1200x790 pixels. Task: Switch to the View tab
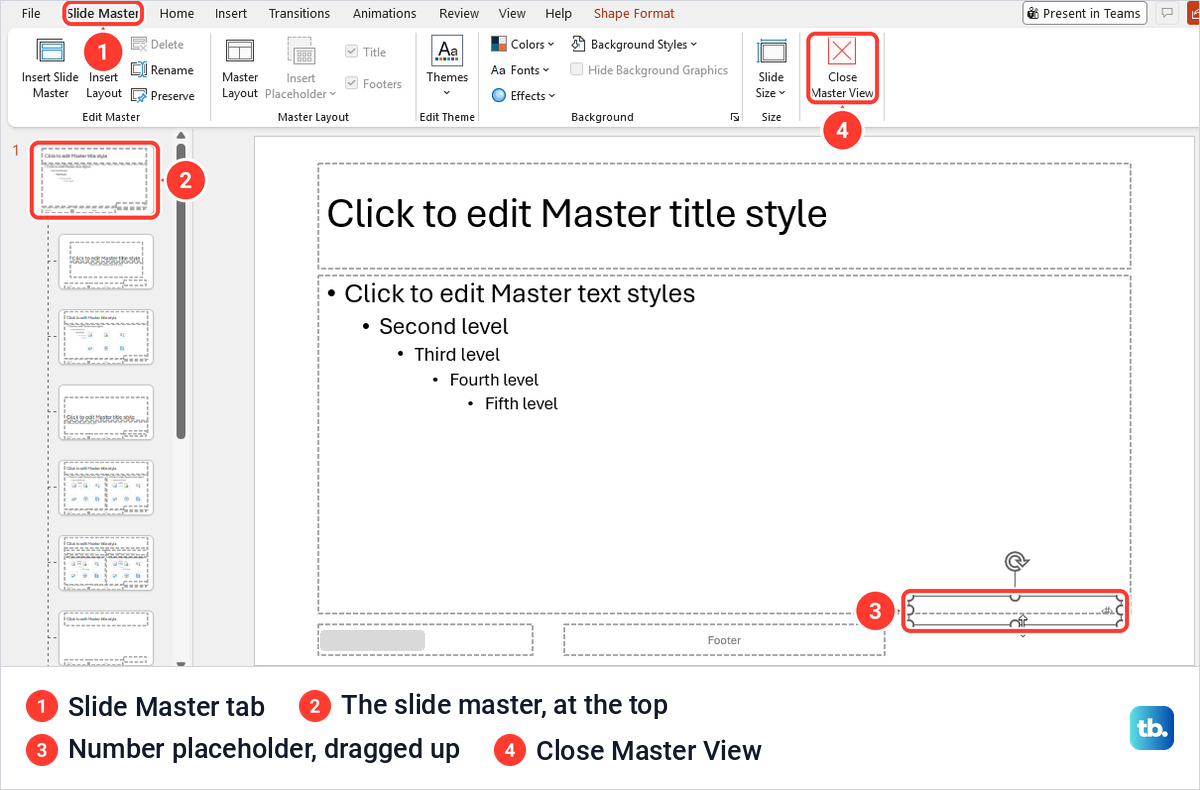coord(512,13)
